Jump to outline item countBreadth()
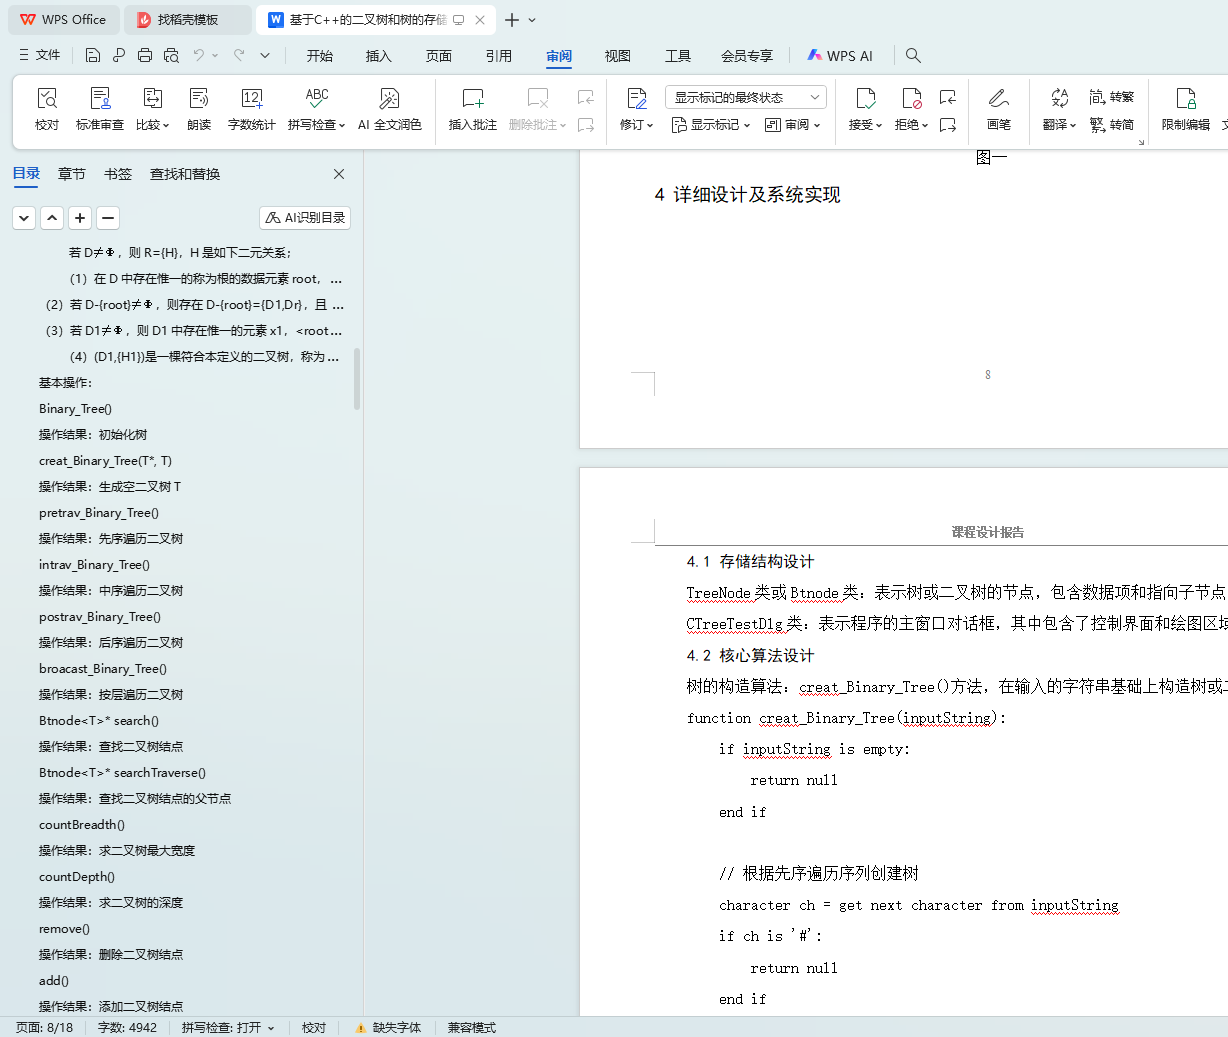Image resolution: width=1228 pixels, height=1037 pixels. point(82,825)
